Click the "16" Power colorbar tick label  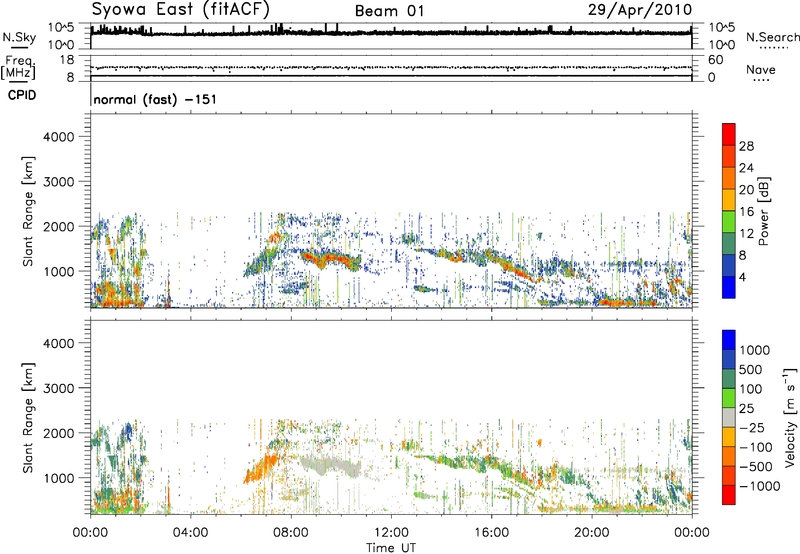pos(746,212)
